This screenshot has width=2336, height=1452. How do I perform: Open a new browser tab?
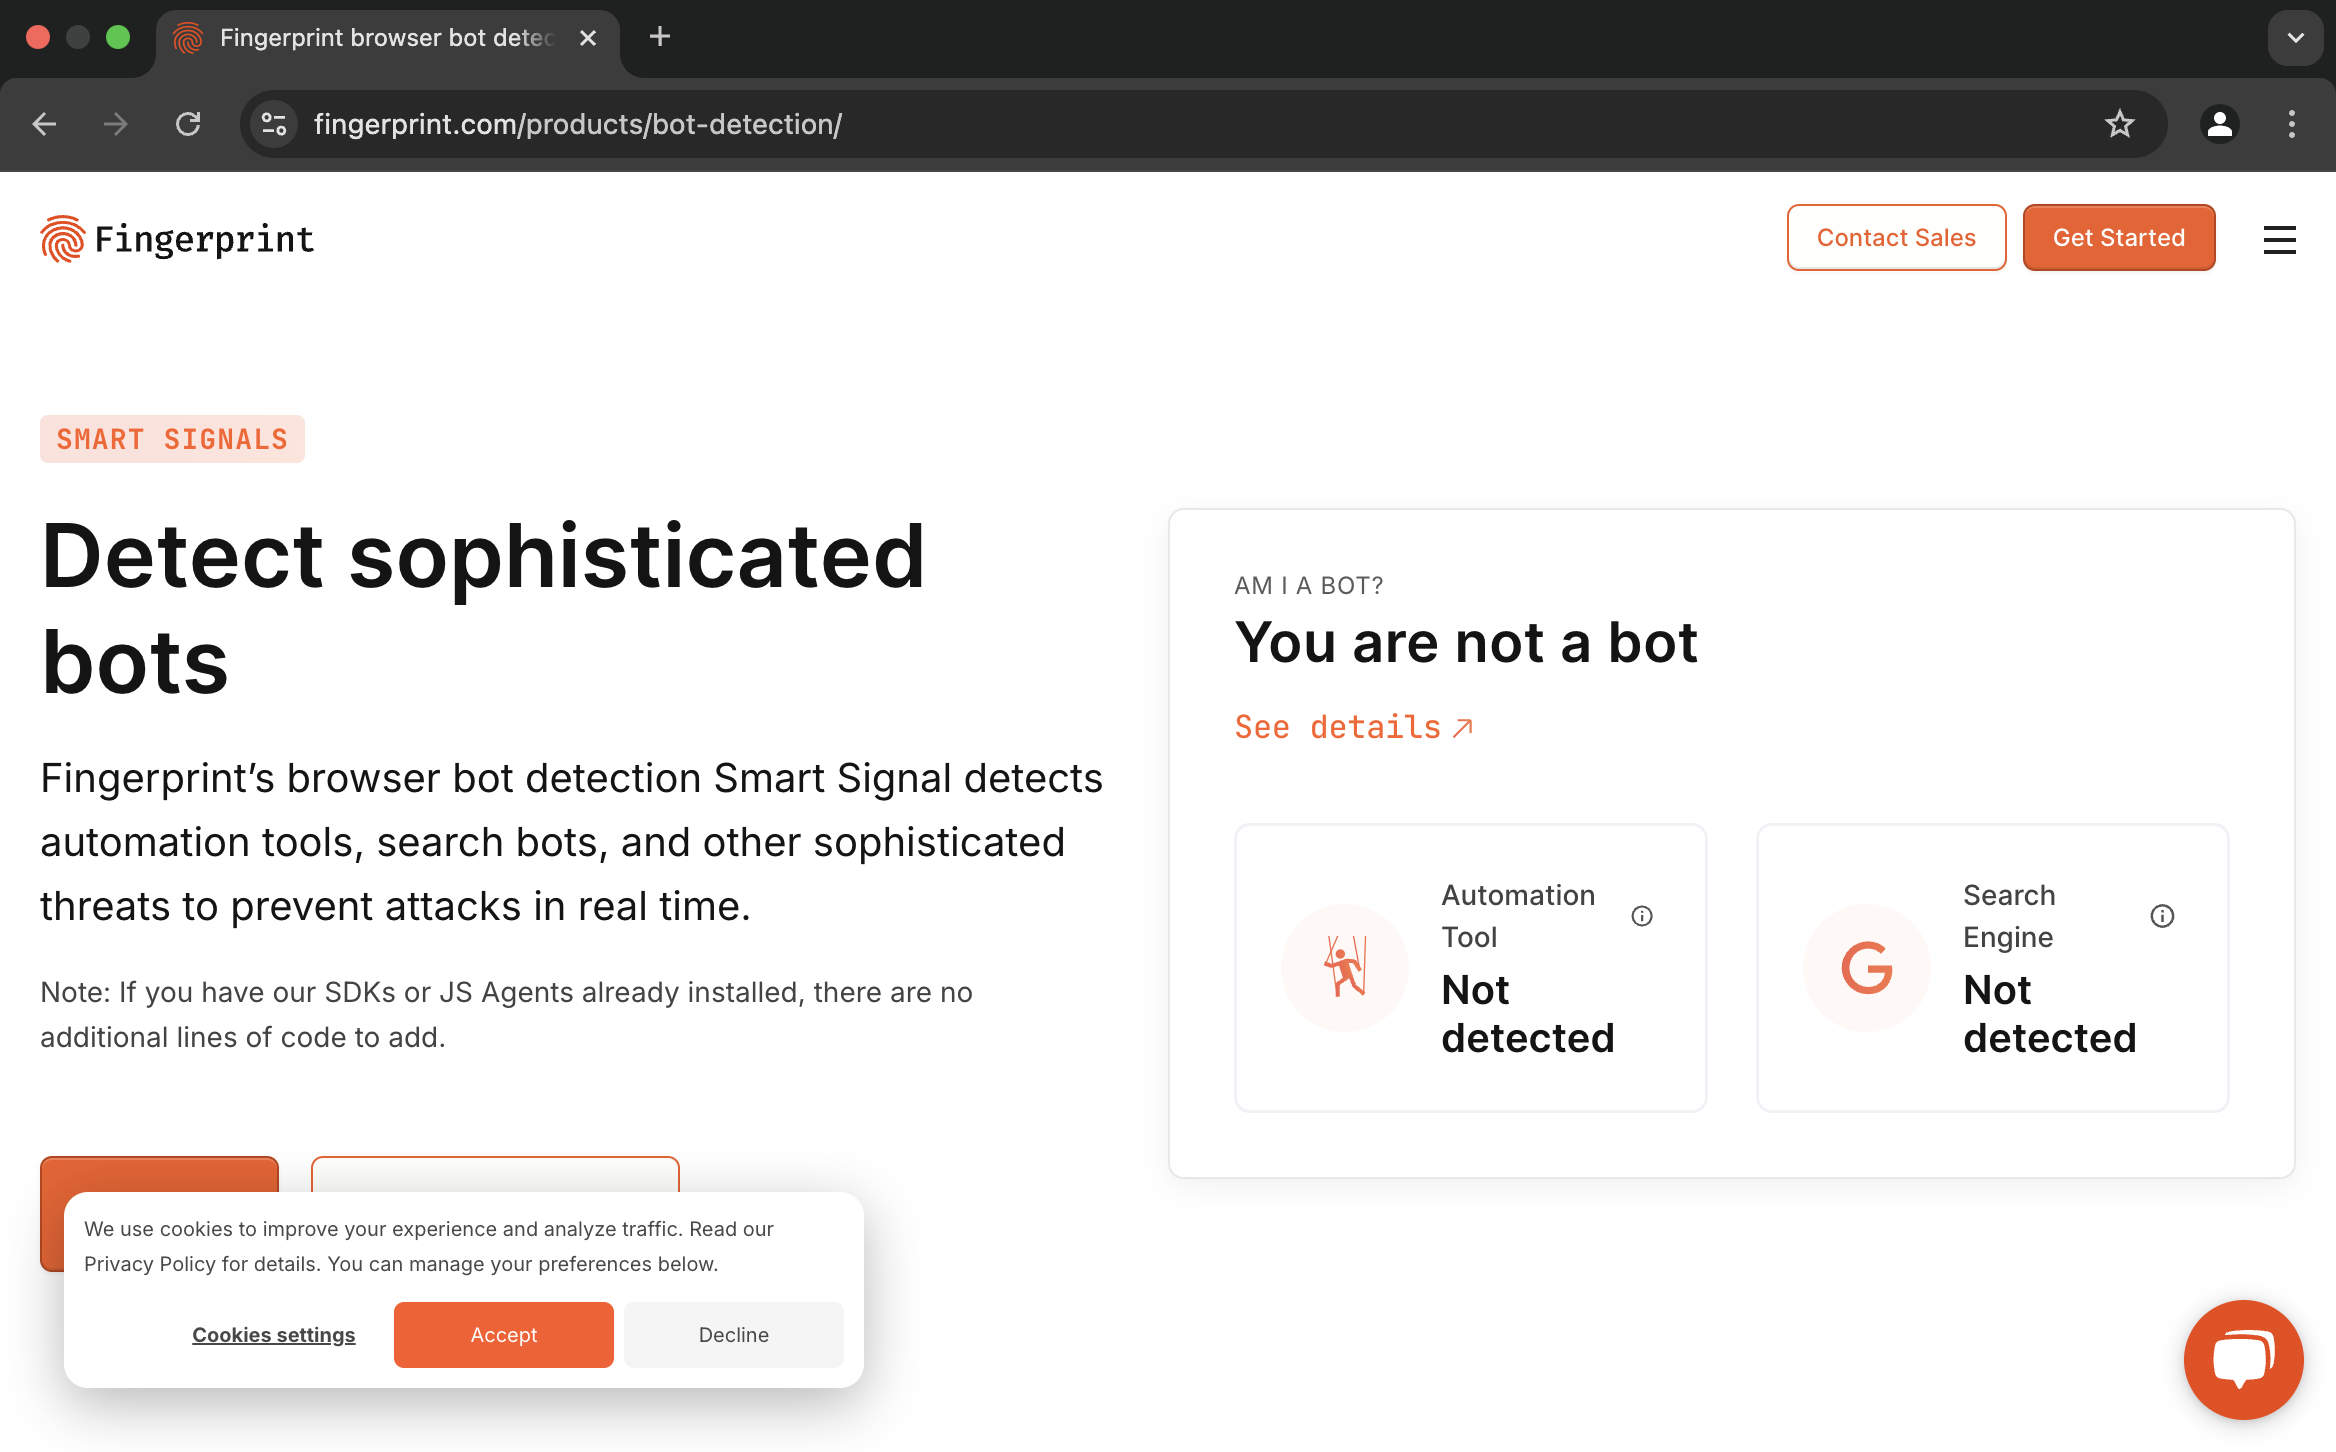660,38
